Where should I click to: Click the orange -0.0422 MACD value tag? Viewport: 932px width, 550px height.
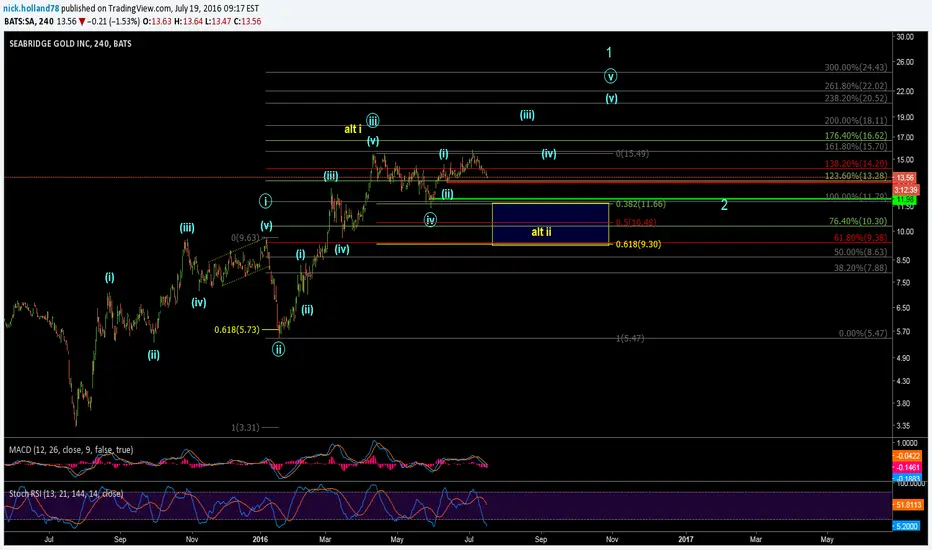(907, 456)
